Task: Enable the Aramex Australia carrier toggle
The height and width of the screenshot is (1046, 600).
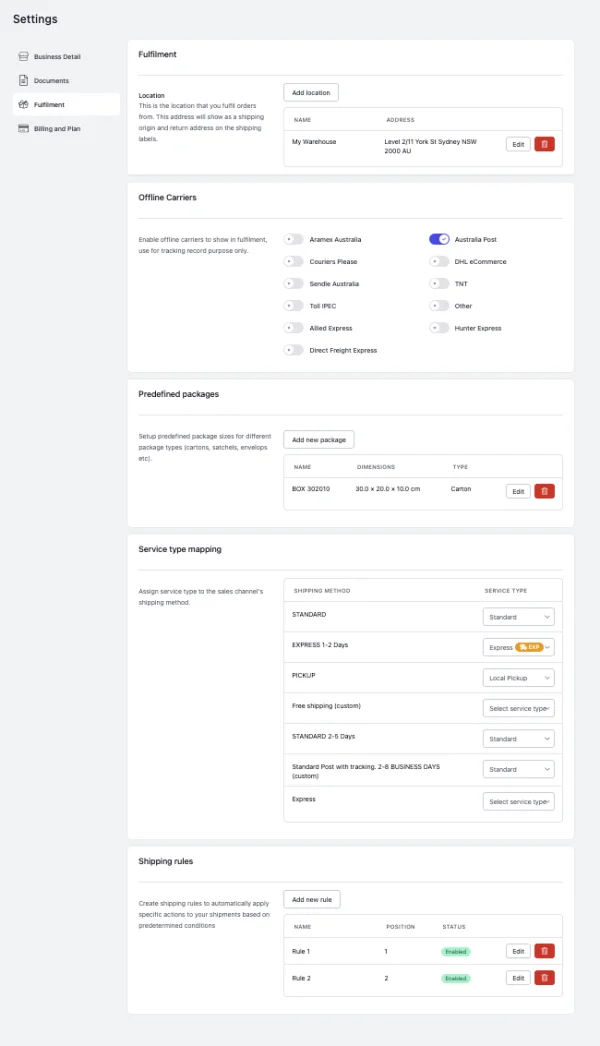Action: click(294, 239)
